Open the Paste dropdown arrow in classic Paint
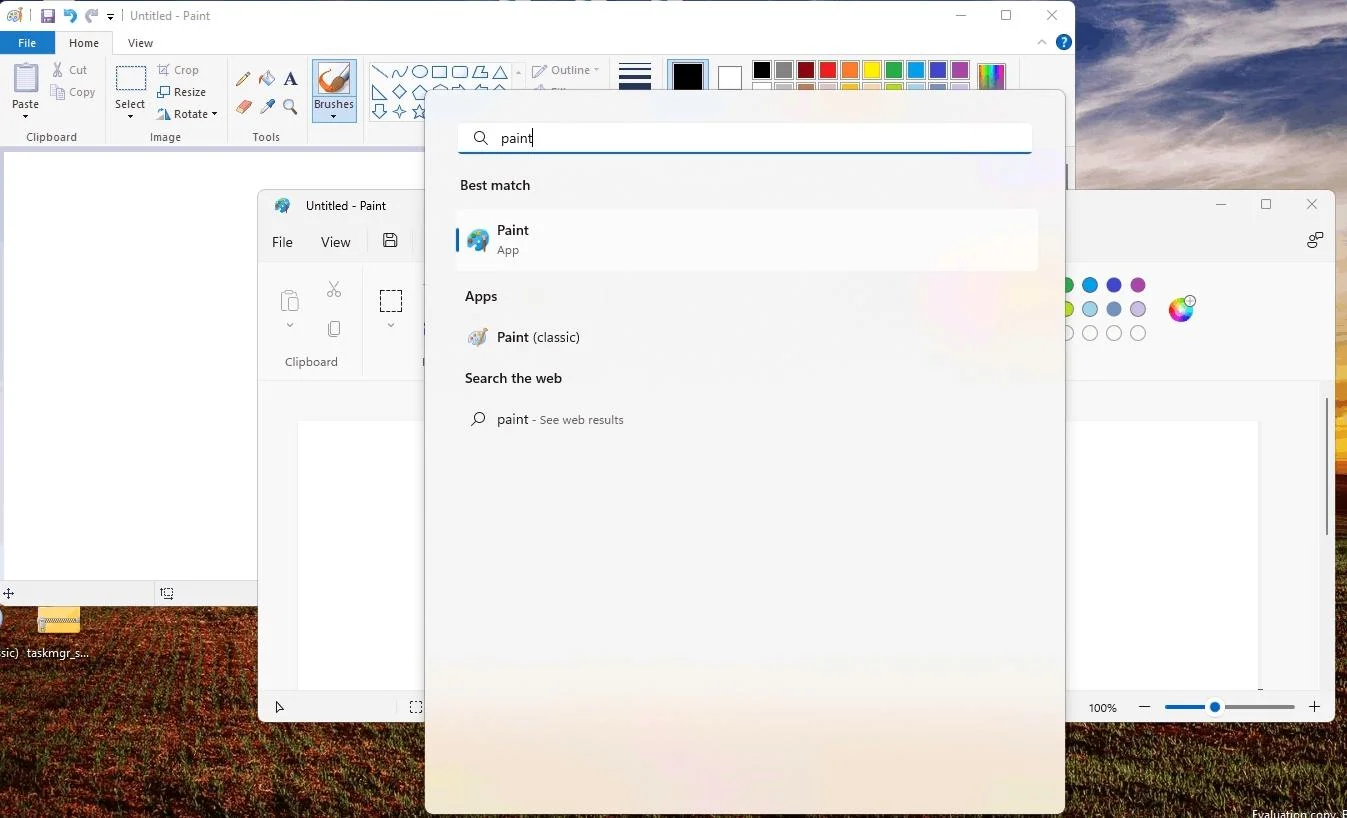Viewport: 1347px width, 818px height. (x=26, y=116)
